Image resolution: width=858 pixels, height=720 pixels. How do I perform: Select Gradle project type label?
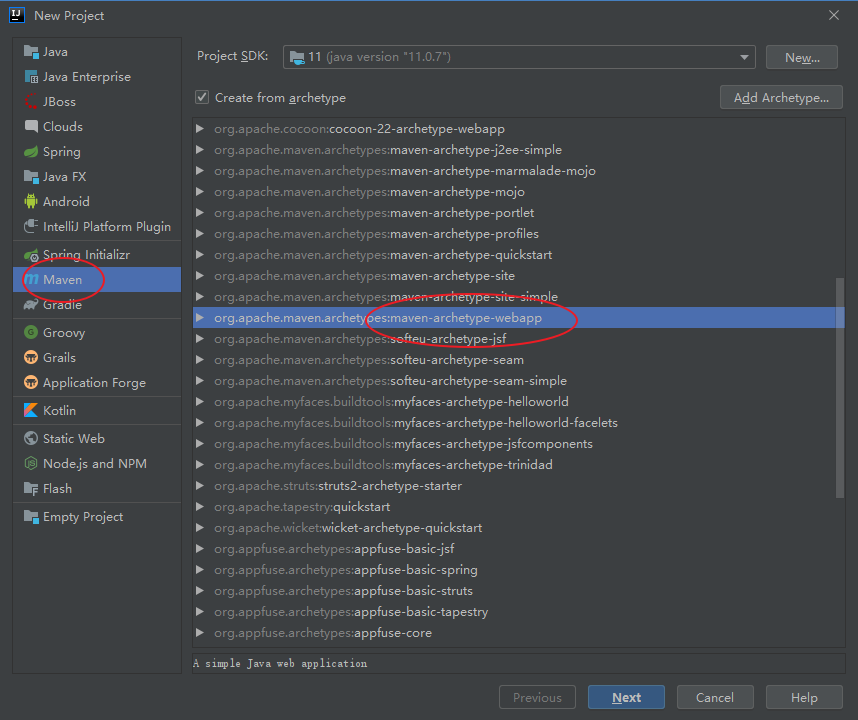62,305
